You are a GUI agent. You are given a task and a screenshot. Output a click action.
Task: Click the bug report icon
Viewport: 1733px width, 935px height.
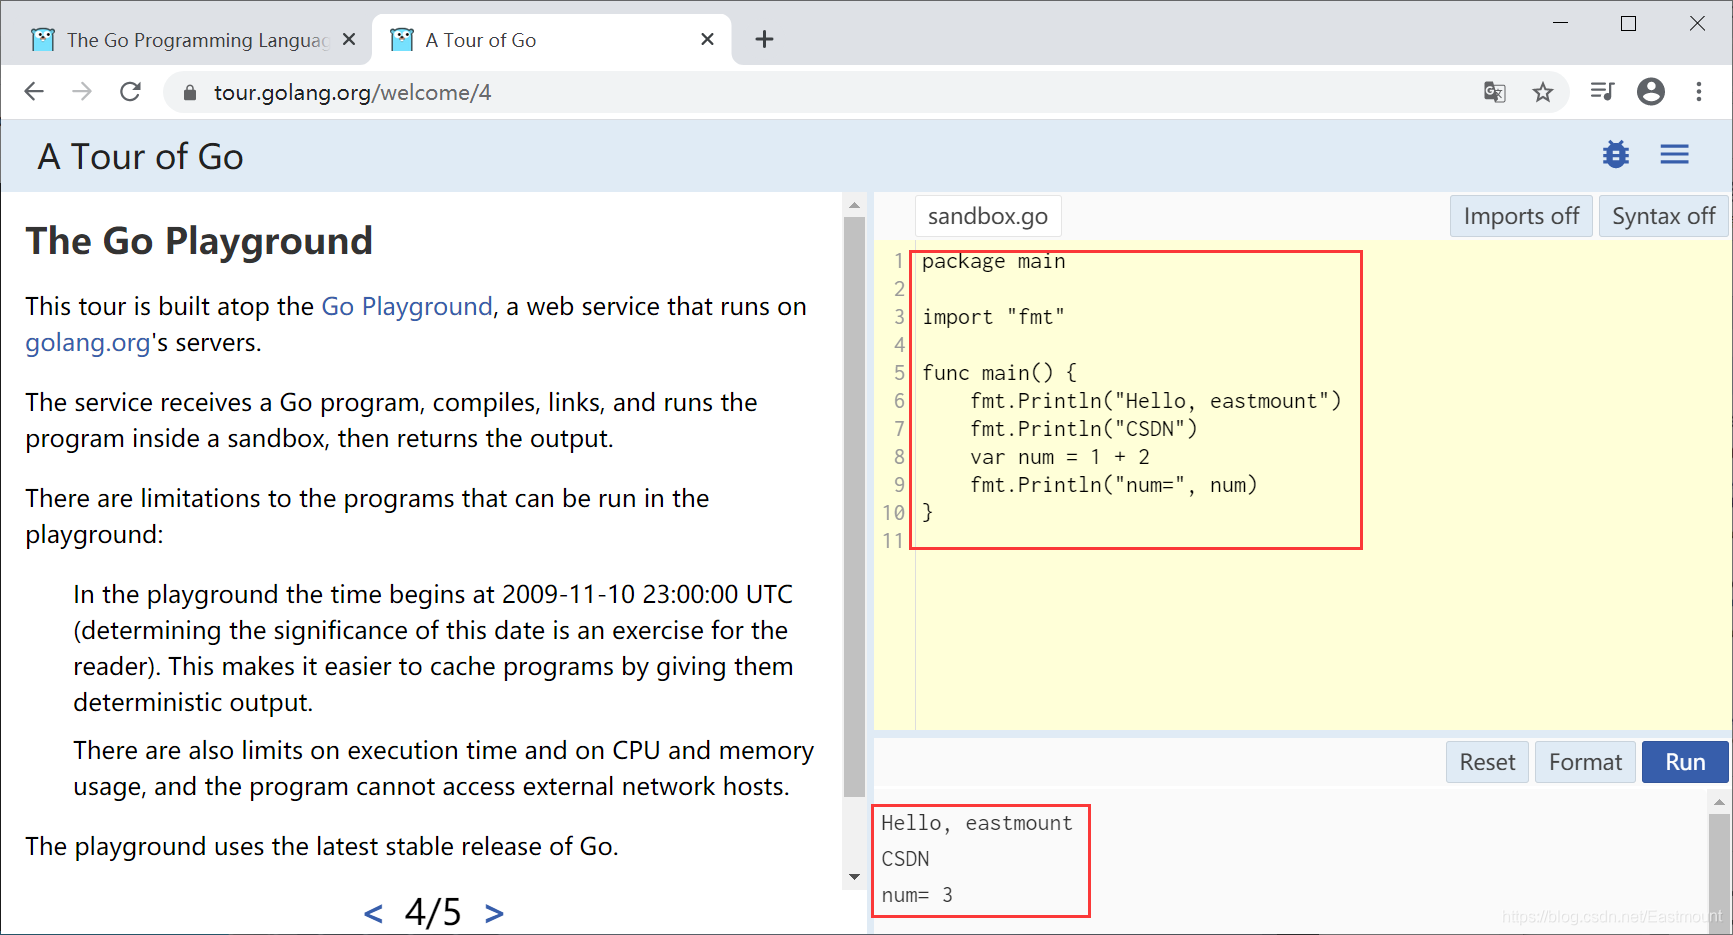click(1616, 155)
